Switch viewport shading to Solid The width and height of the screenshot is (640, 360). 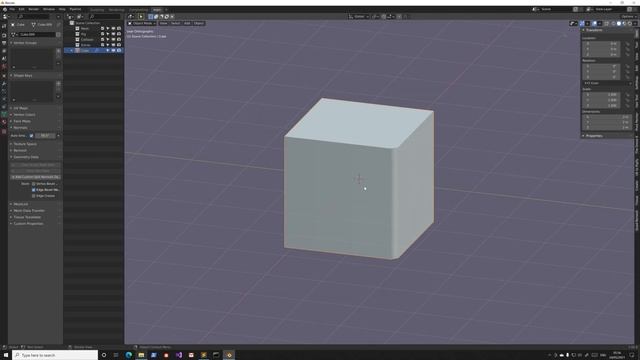click(x=619, y=24)
